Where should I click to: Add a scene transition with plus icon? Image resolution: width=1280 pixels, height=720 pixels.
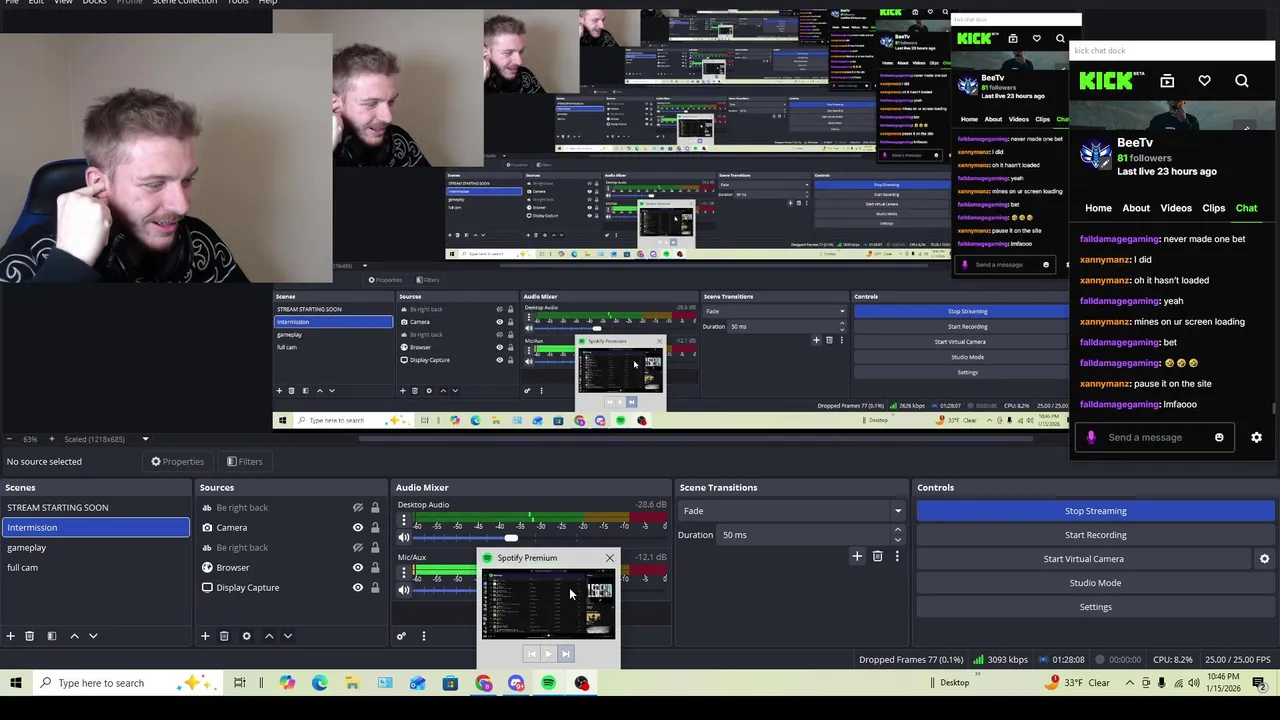pos(857,556)
